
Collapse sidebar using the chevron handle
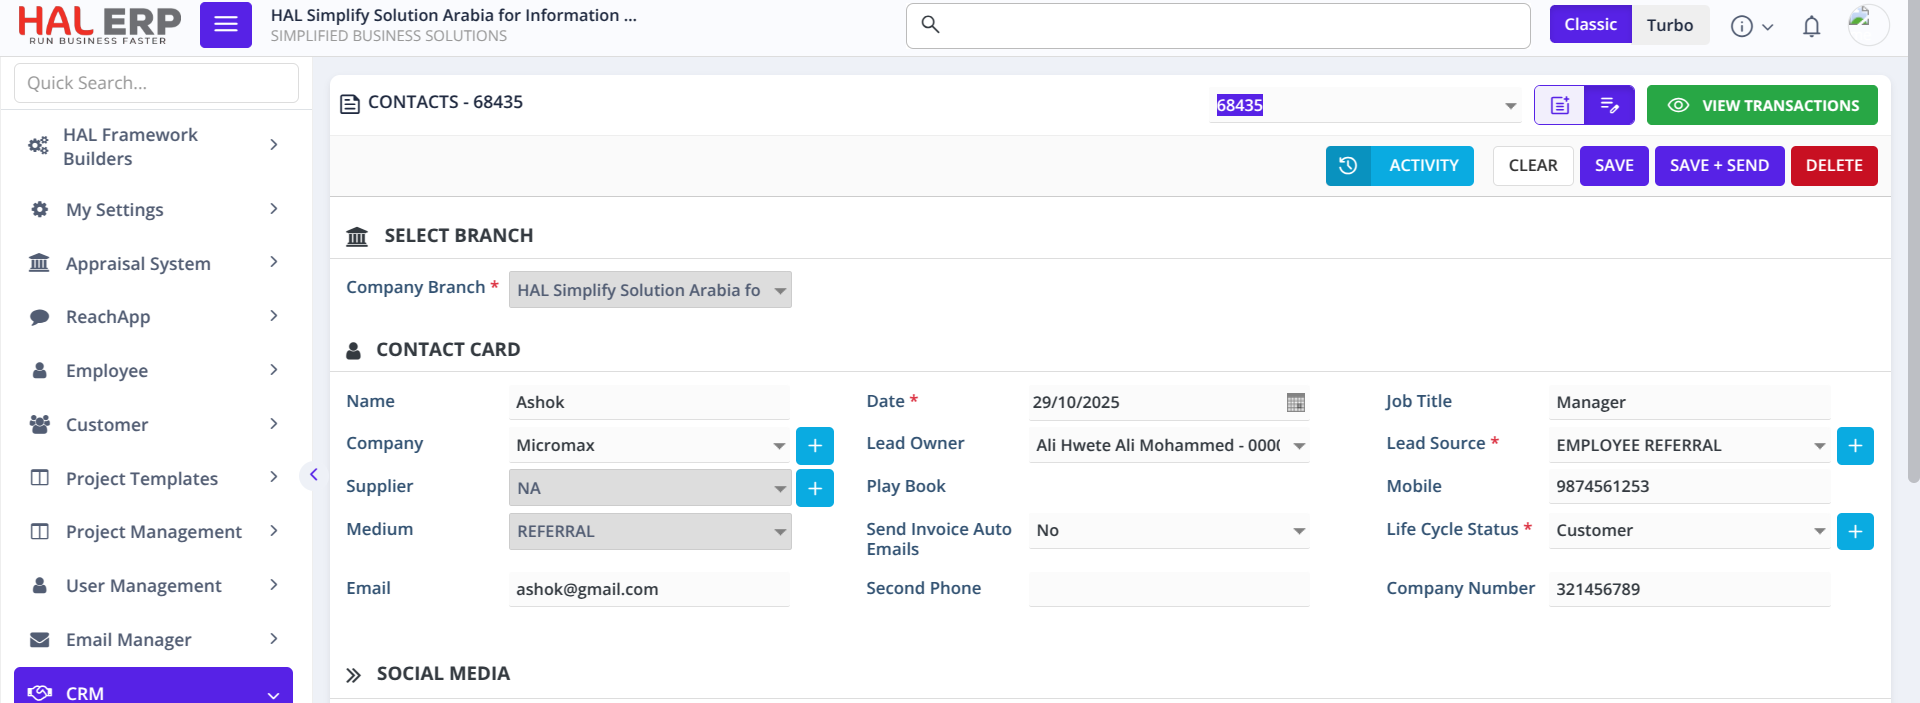coord(313,475)
